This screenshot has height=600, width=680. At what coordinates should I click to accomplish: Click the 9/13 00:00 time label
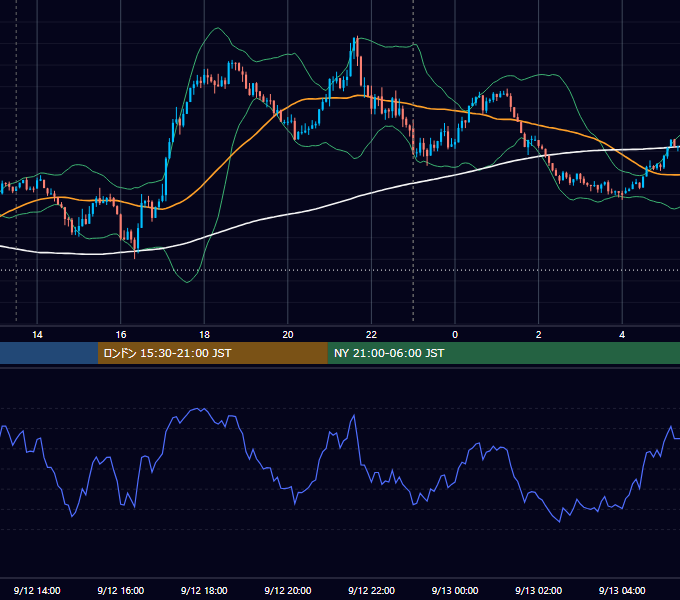coord(455,590)
